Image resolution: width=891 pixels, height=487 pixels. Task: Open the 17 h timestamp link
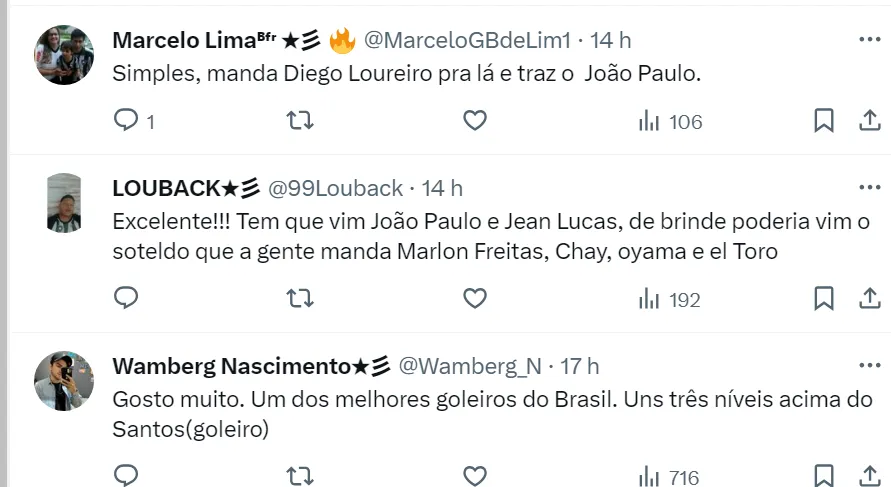pyautogui.click(x=579, y=366)
